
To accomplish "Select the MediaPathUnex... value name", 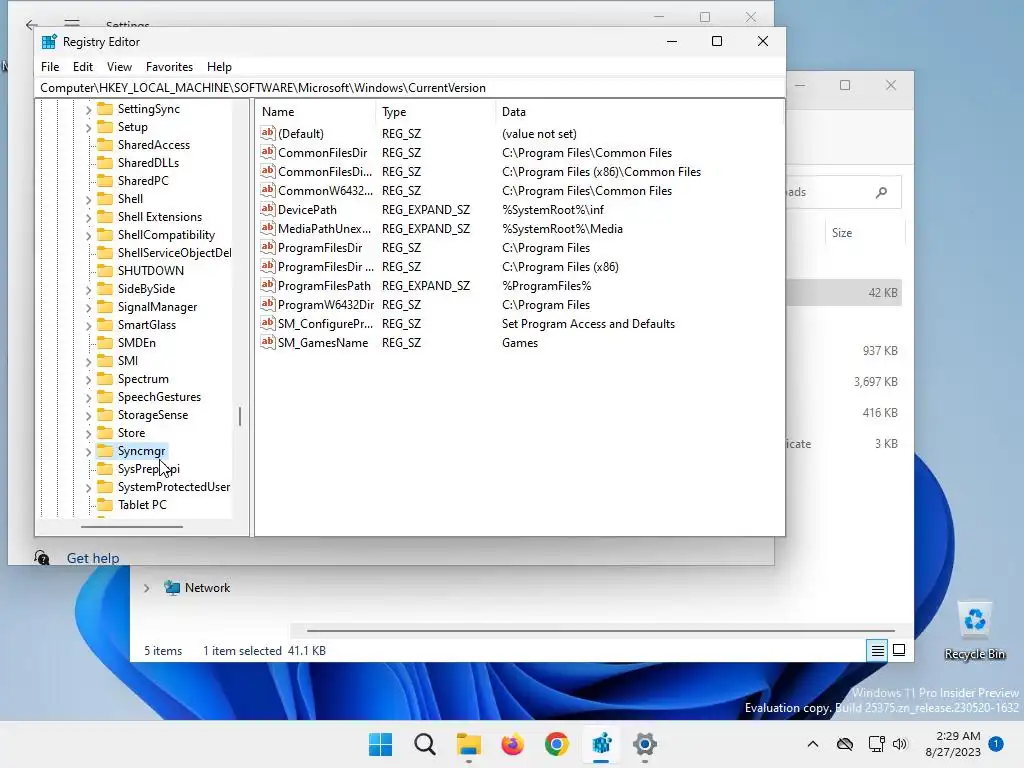I will [324, 229].
